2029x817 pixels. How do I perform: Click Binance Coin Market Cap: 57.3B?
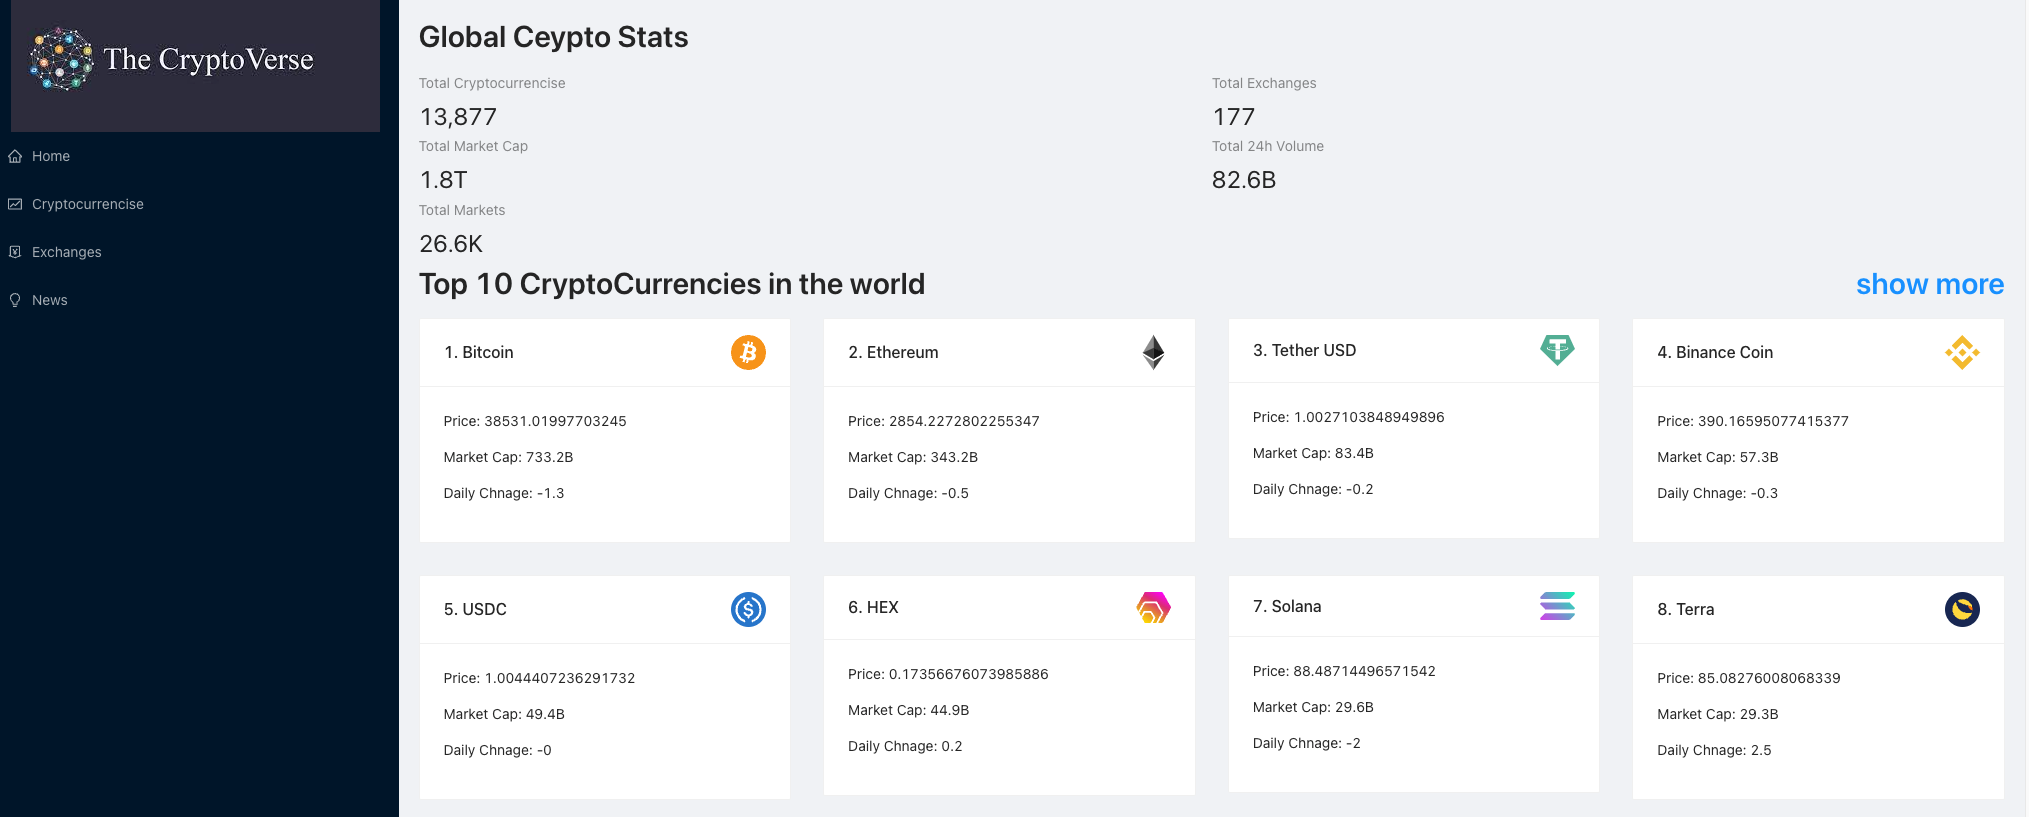[1718, 457]
